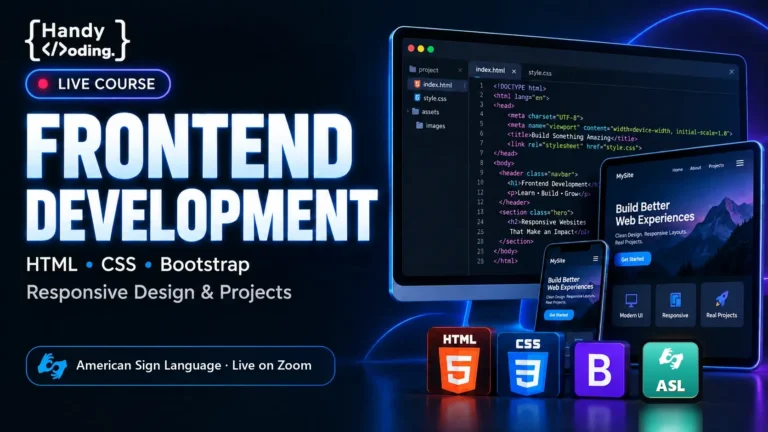Click Projects link in tablet navbar
768x432 pixels.
[x=716, y=166]
